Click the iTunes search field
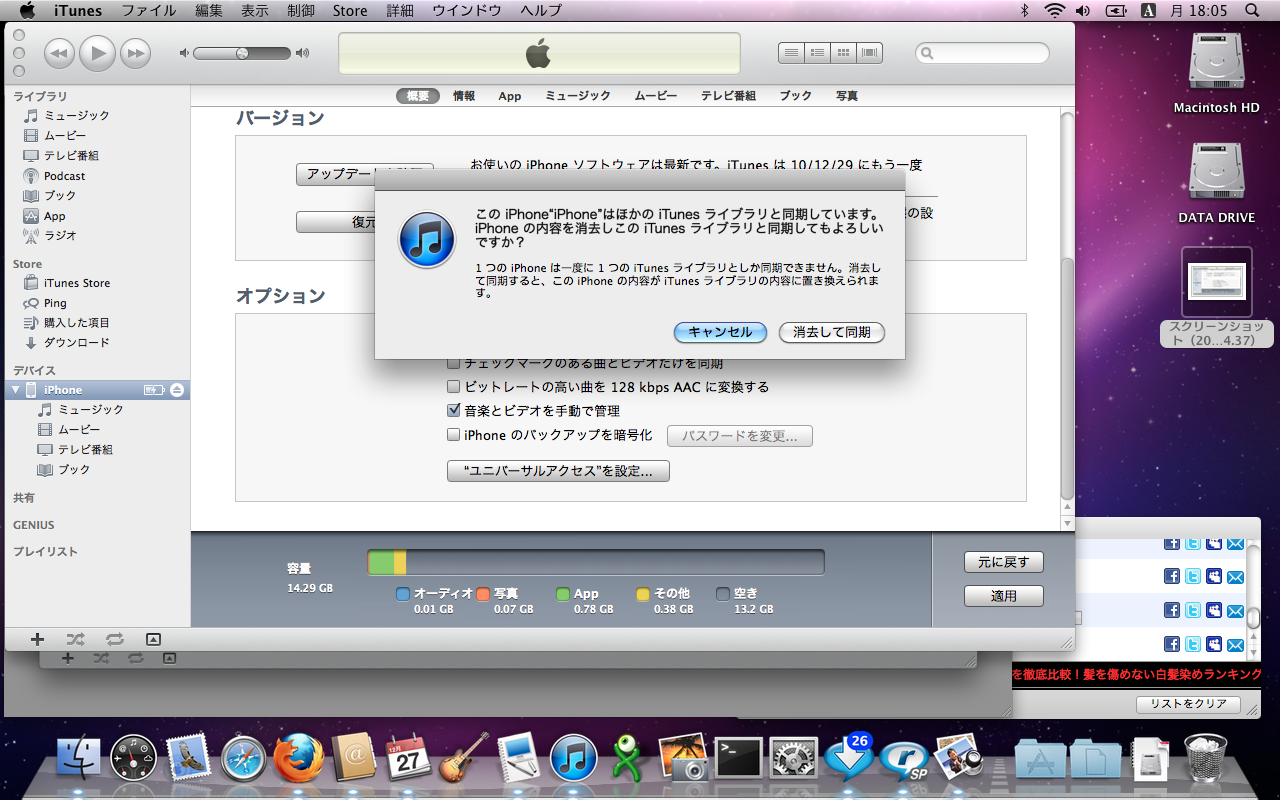Image resolution: width=1280 pixels, height=800 pixels. [x=982, y=53]
